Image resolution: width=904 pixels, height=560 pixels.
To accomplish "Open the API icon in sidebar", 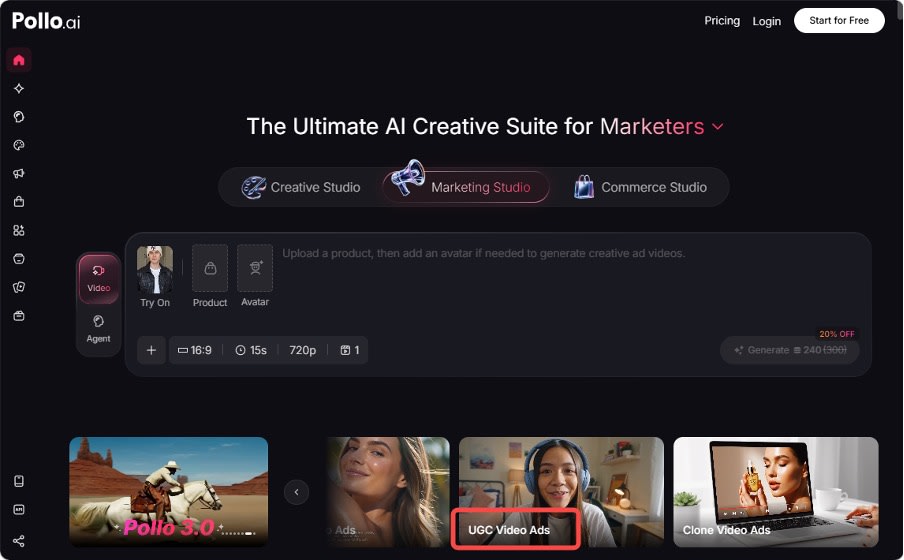I will coord(19,510).
